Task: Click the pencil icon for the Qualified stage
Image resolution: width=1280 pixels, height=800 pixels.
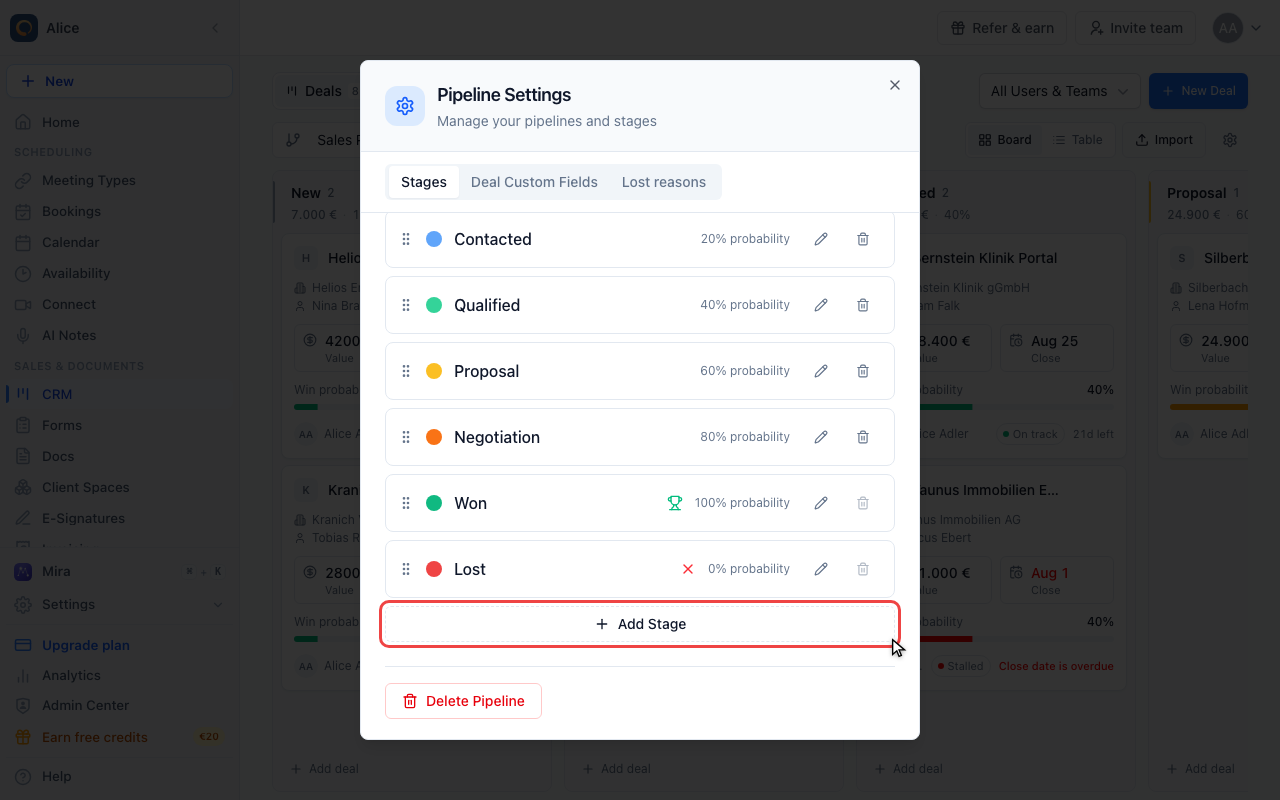Action: [821, 305]
